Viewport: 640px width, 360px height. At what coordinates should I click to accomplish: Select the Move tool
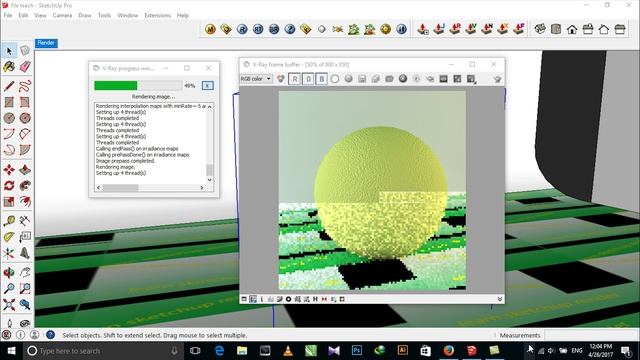coord(9,169)
